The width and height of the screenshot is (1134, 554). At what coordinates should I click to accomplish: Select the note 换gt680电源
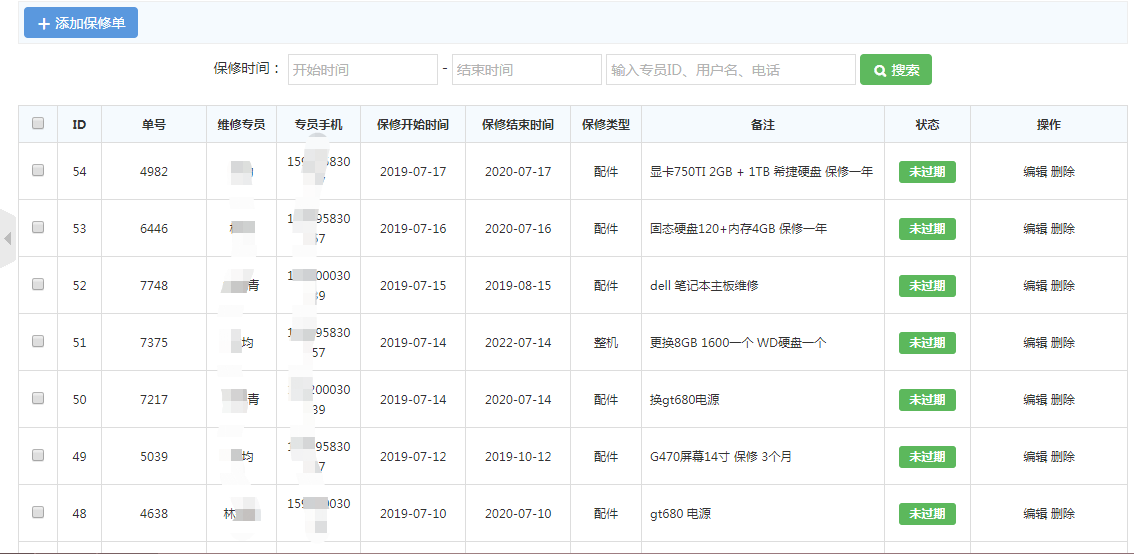685,399
